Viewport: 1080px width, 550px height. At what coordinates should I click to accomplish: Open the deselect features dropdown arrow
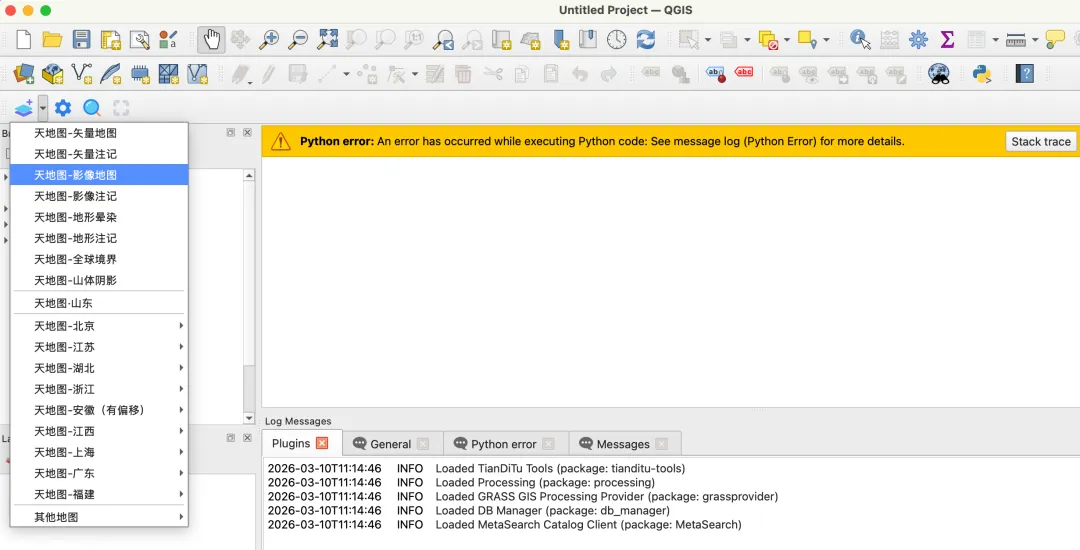point(787,39)
